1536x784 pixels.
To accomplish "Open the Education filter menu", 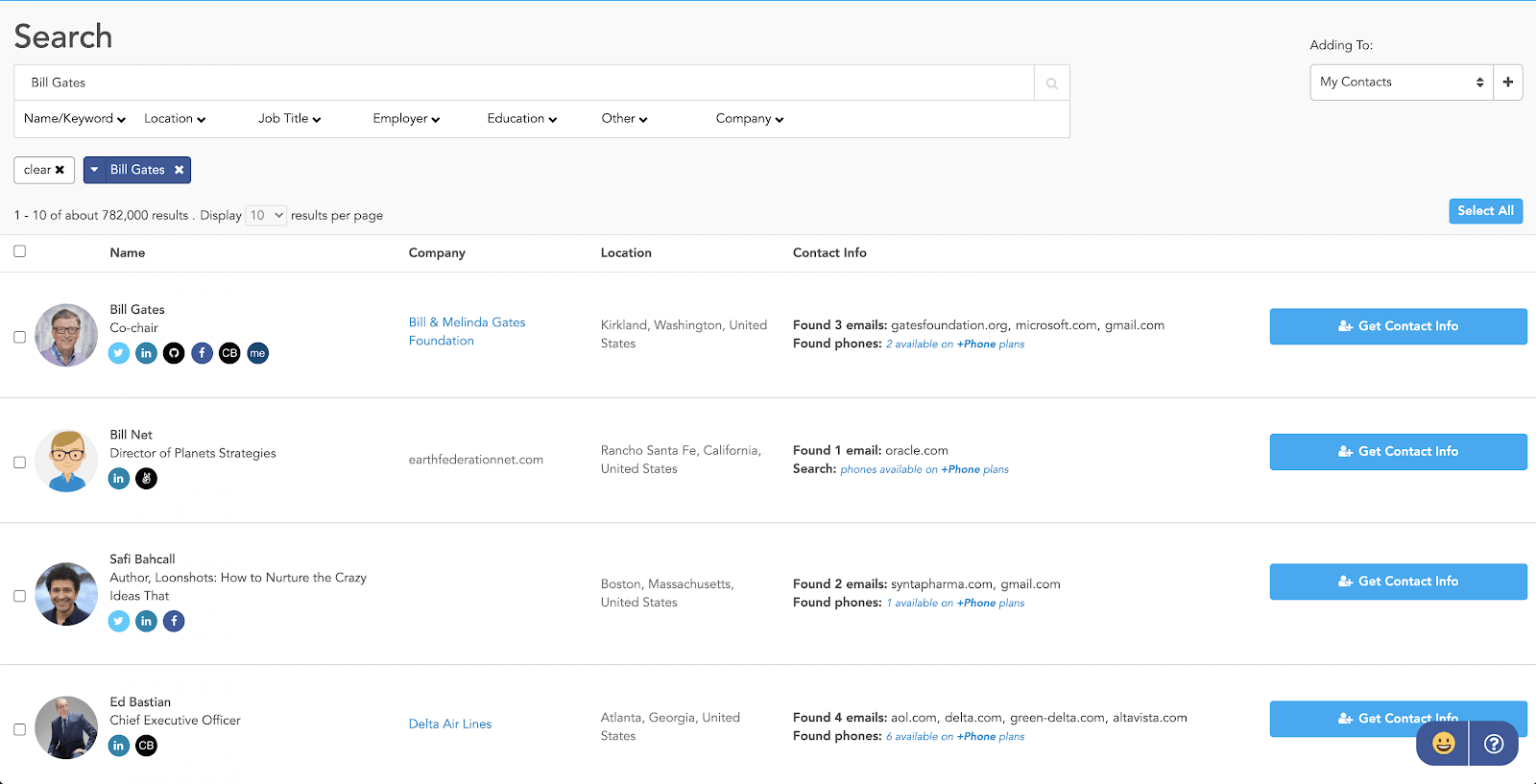I will (x=521, y=118).
